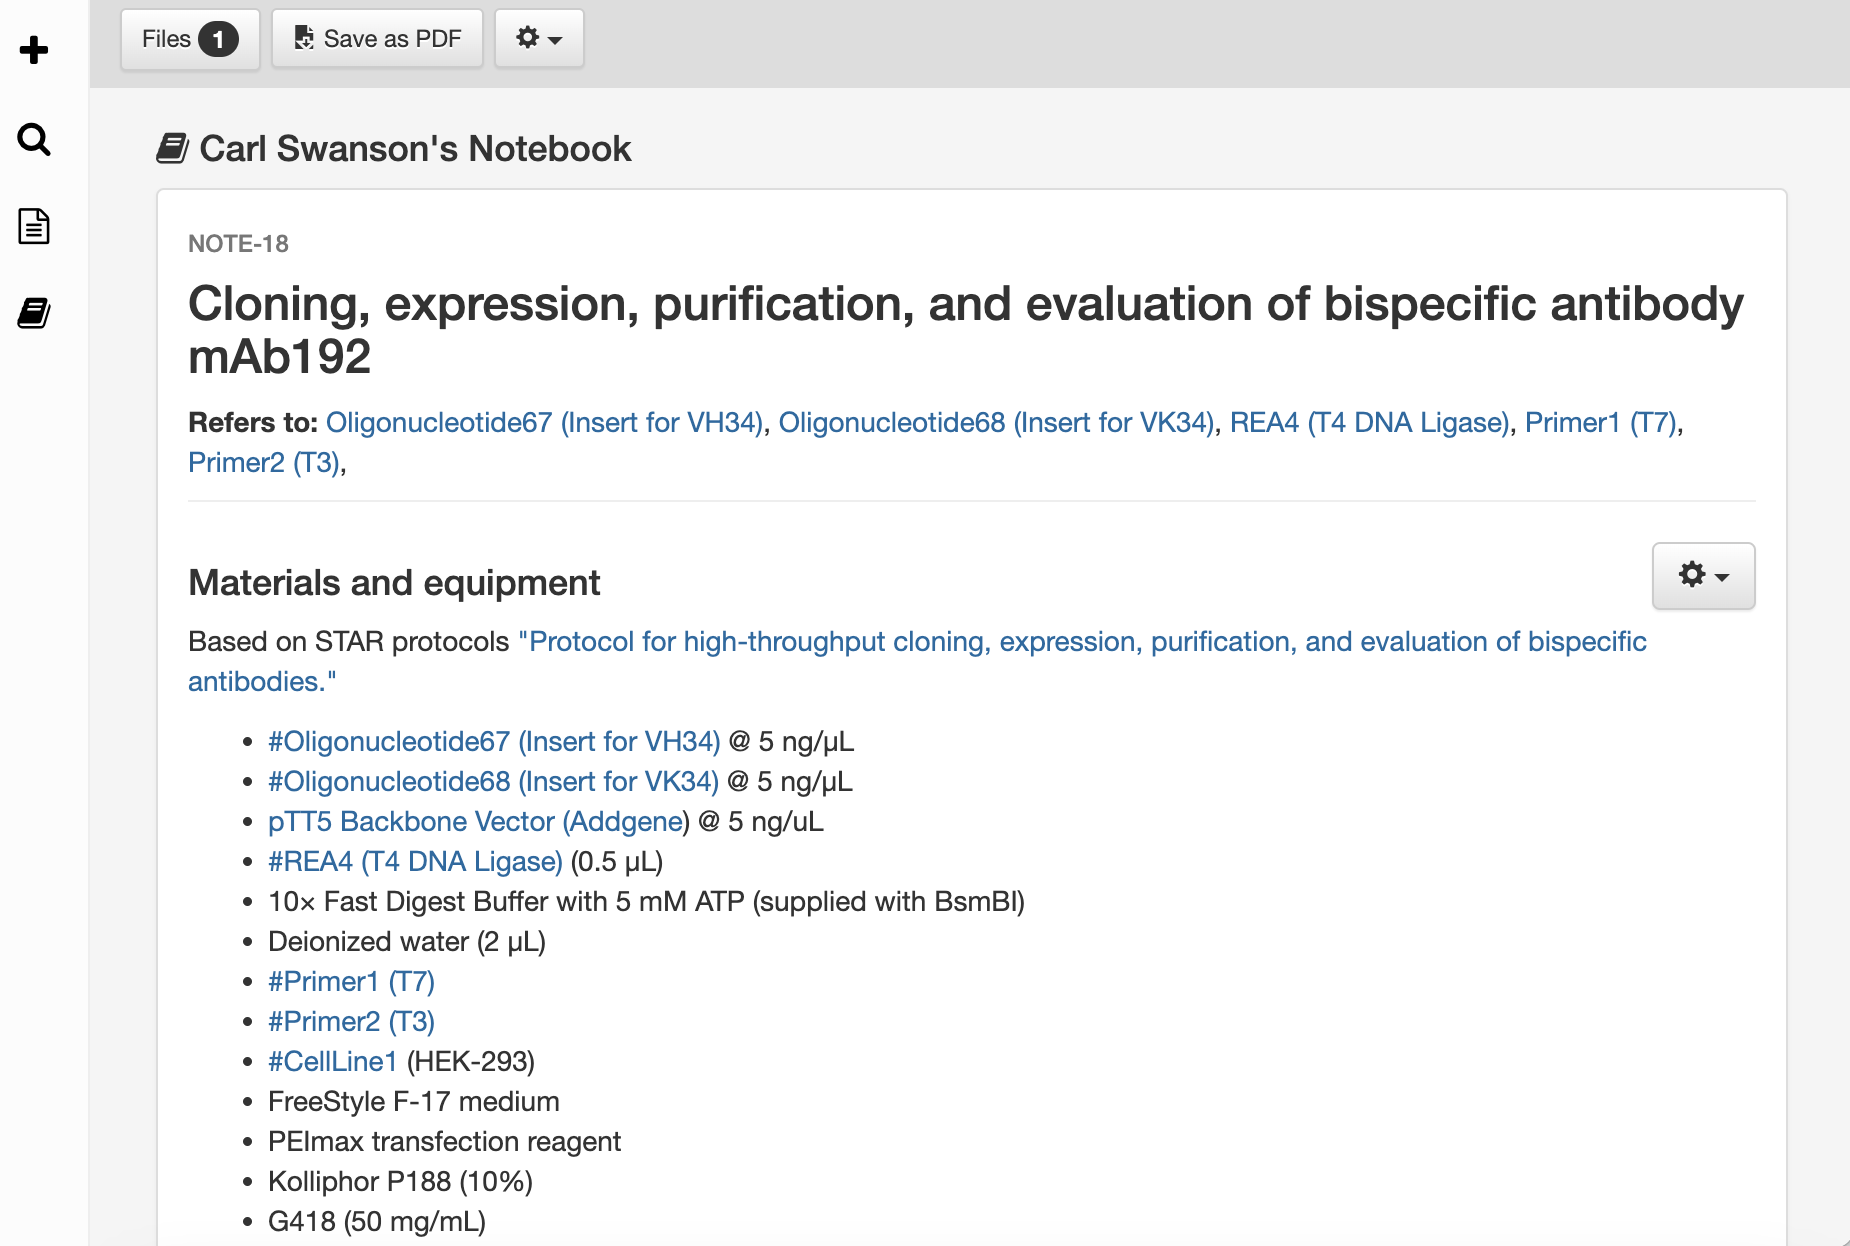The height and width of the screenshot is (1246, 1850).
Task: Open the notebook icon in the sidebar
Action: [x=34, y=313]
